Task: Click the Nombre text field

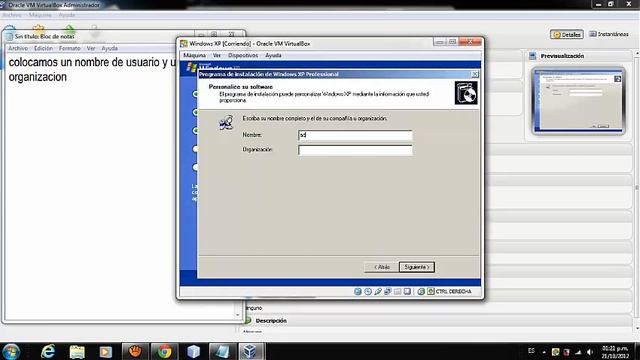Action: coord(355,135)
